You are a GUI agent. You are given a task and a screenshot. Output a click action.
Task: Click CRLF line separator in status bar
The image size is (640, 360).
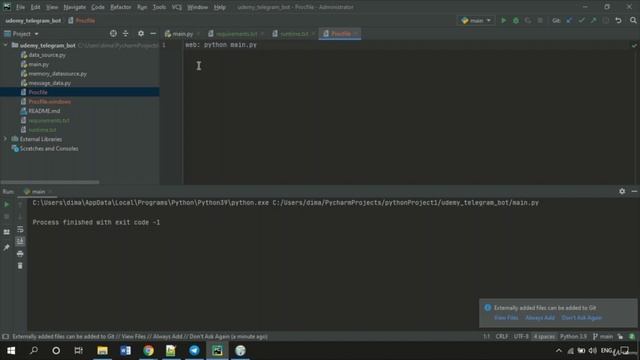[502, 336]
